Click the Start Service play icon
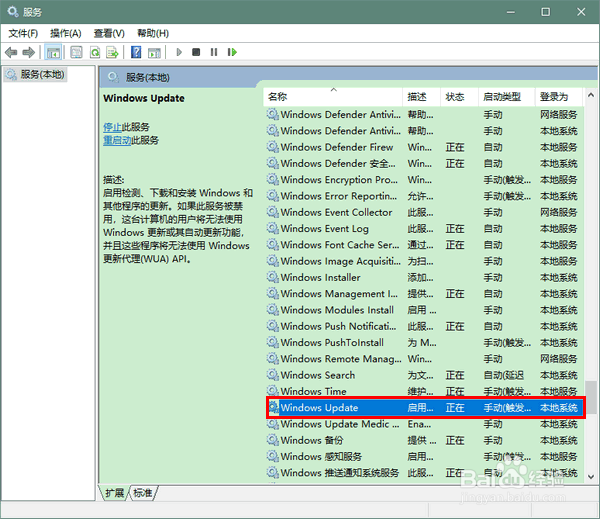The image size is (600, 519). 179,52
